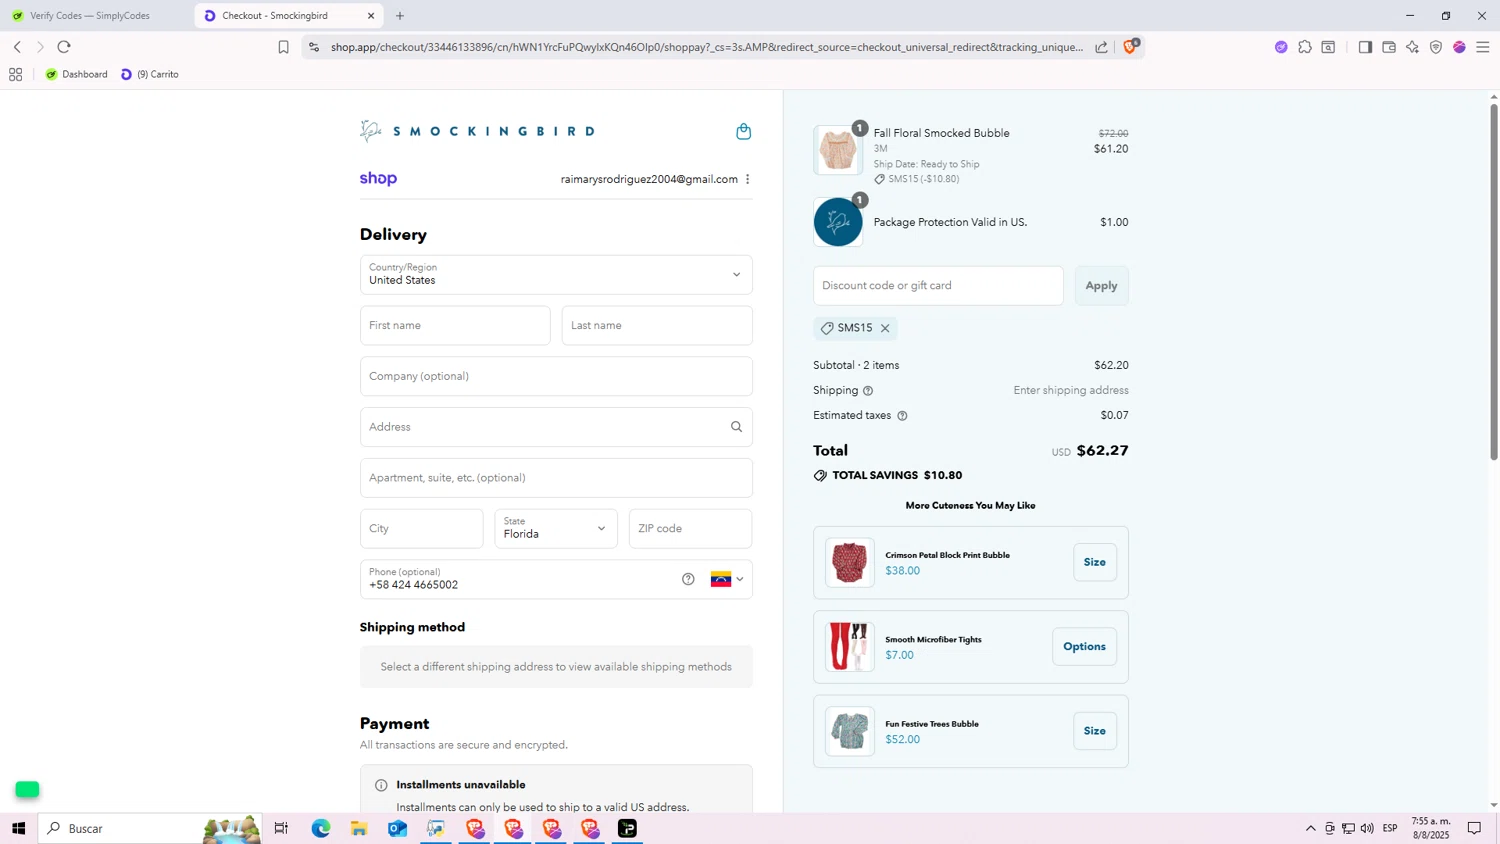
Task: Toggle the browser sidebar panel icon
Action: pyautogui.click(x=1365, y=47)
